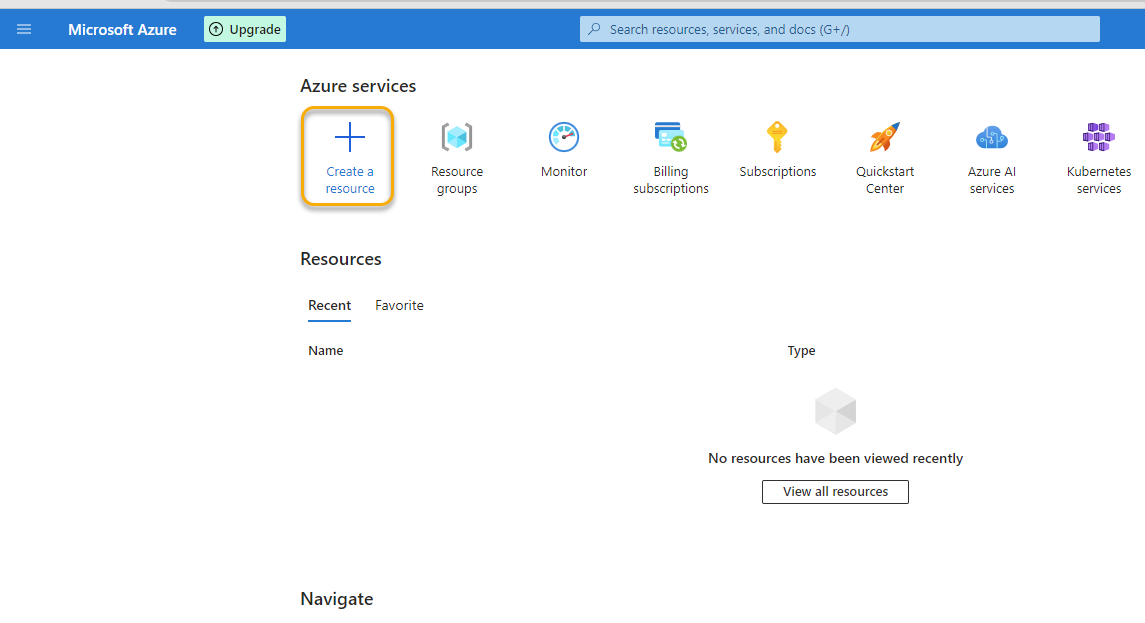
Task: Click the Name column header
Action: point(326,351)
